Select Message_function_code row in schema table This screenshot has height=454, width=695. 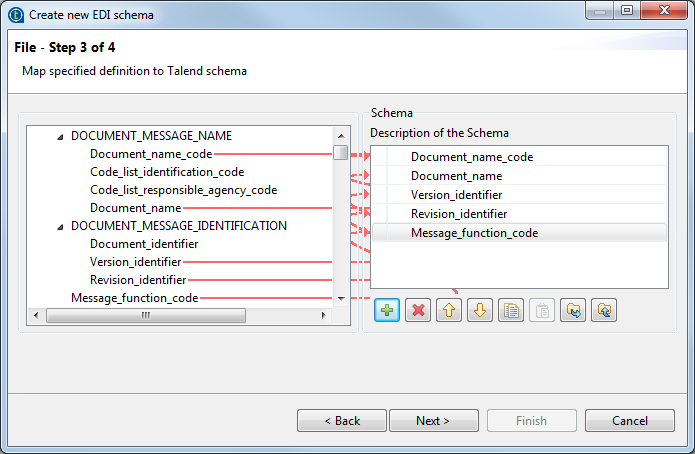point(474,233)
